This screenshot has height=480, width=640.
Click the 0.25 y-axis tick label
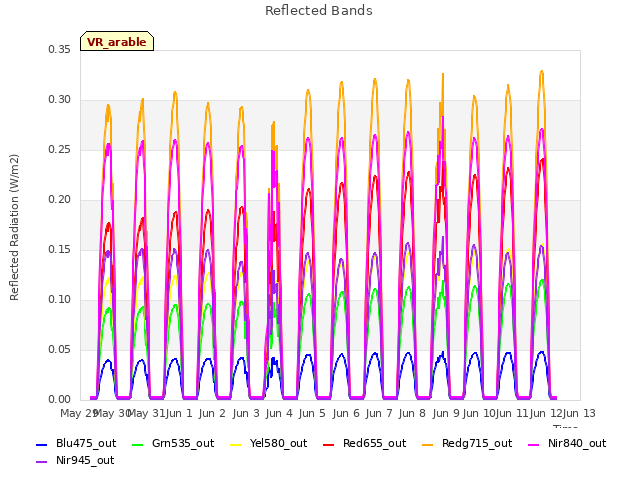point(60,149)
